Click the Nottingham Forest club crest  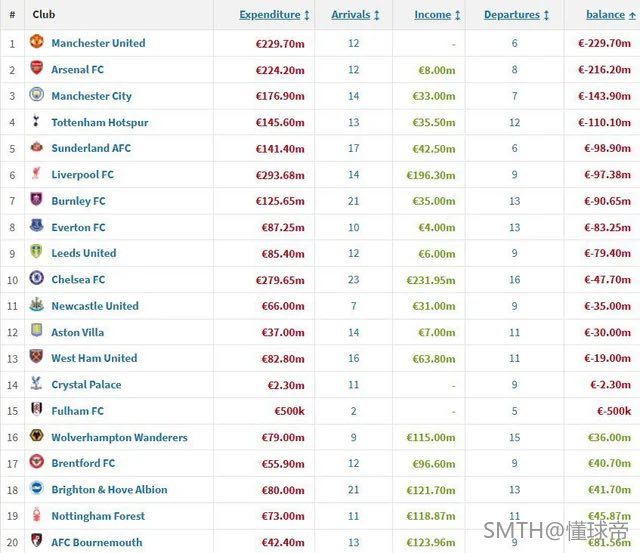tap(36, 514)
